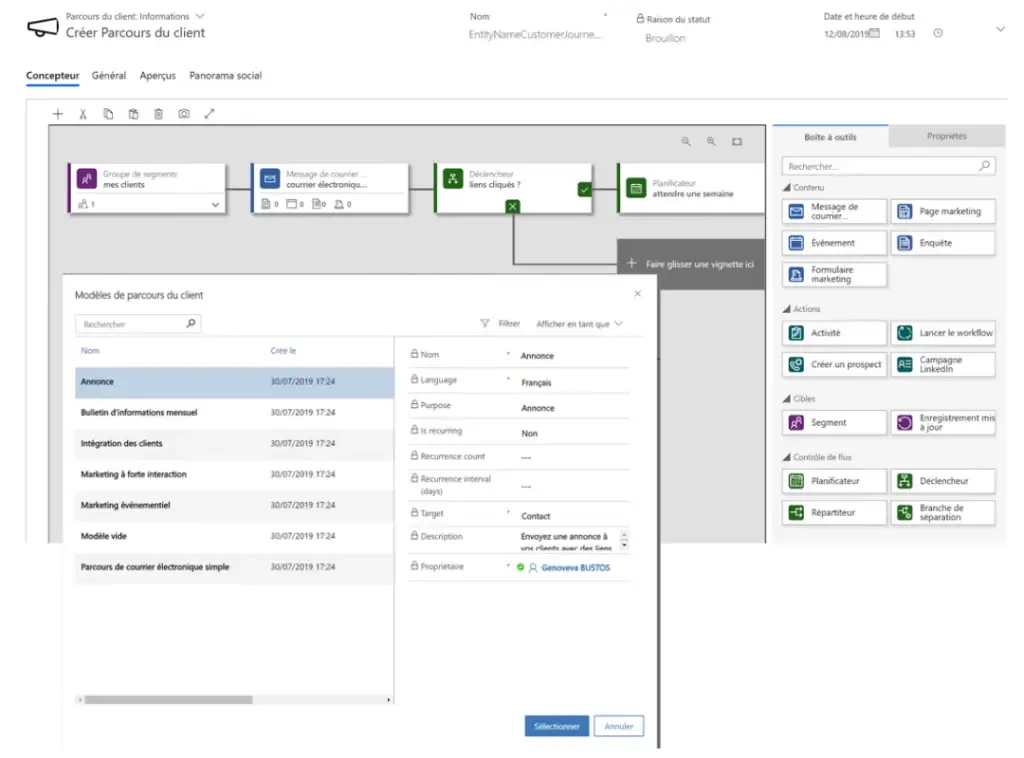1024x758 pixels.
Task: Expand the header fields chevron
Action: click(x=1000, y=29)
